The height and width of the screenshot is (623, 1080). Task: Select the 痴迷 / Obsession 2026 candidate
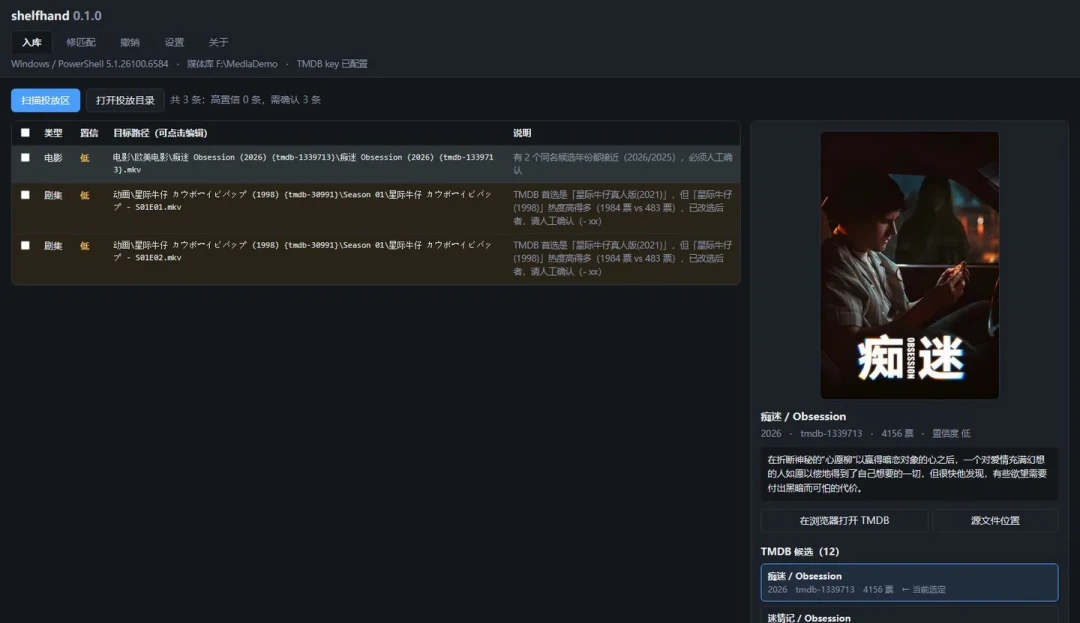[x=909, y=582]
